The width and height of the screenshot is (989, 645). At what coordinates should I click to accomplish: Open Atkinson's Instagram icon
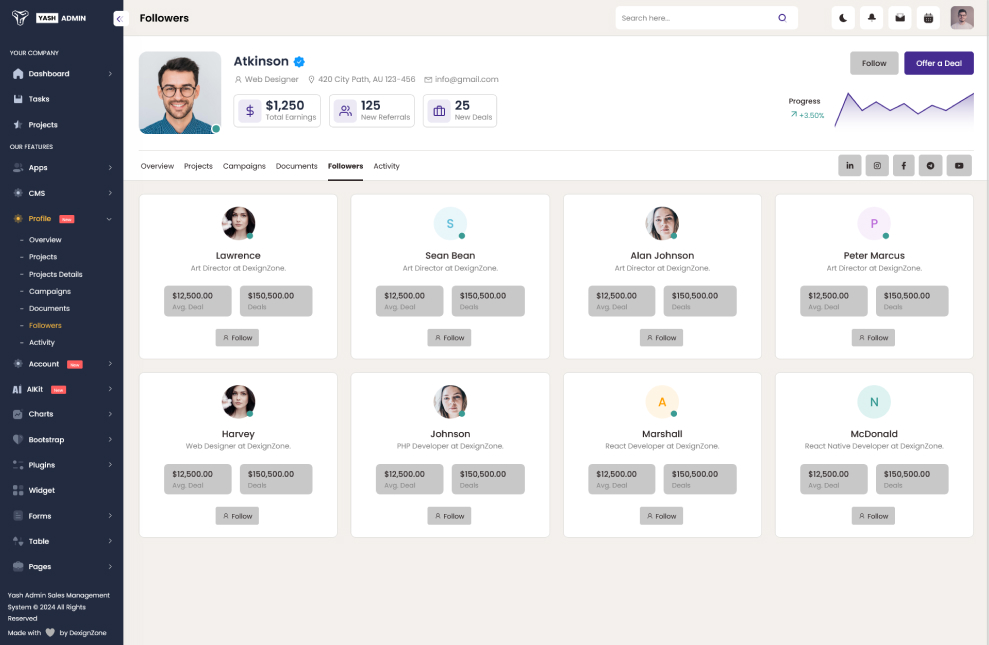tap(877, 166)
